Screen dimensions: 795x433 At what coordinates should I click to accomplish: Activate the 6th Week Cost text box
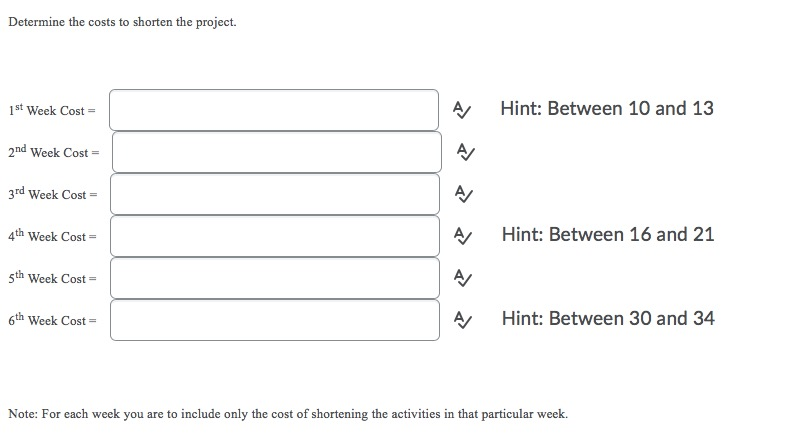coord(274,320)
